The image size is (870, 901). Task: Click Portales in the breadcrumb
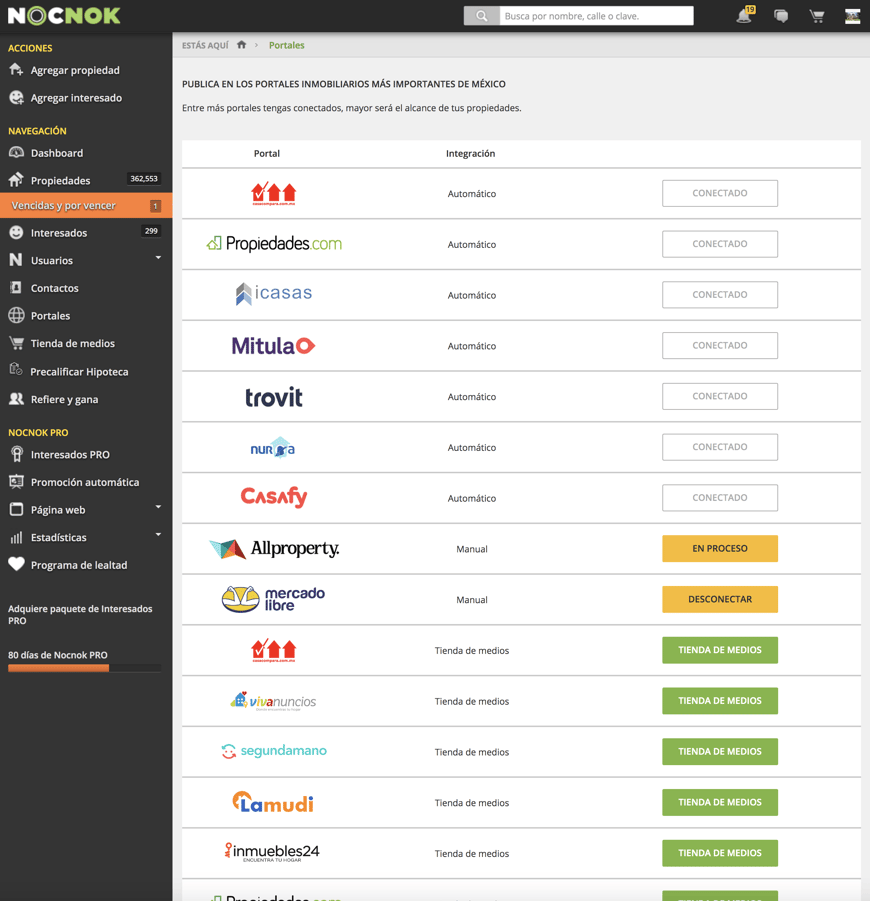coord(287,45)
